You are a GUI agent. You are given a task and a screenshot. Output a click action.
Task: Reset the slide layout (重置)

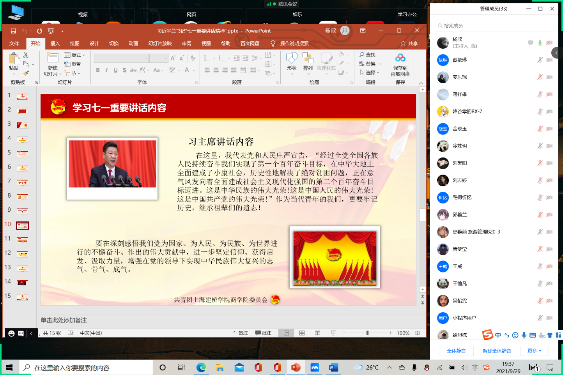73,64
